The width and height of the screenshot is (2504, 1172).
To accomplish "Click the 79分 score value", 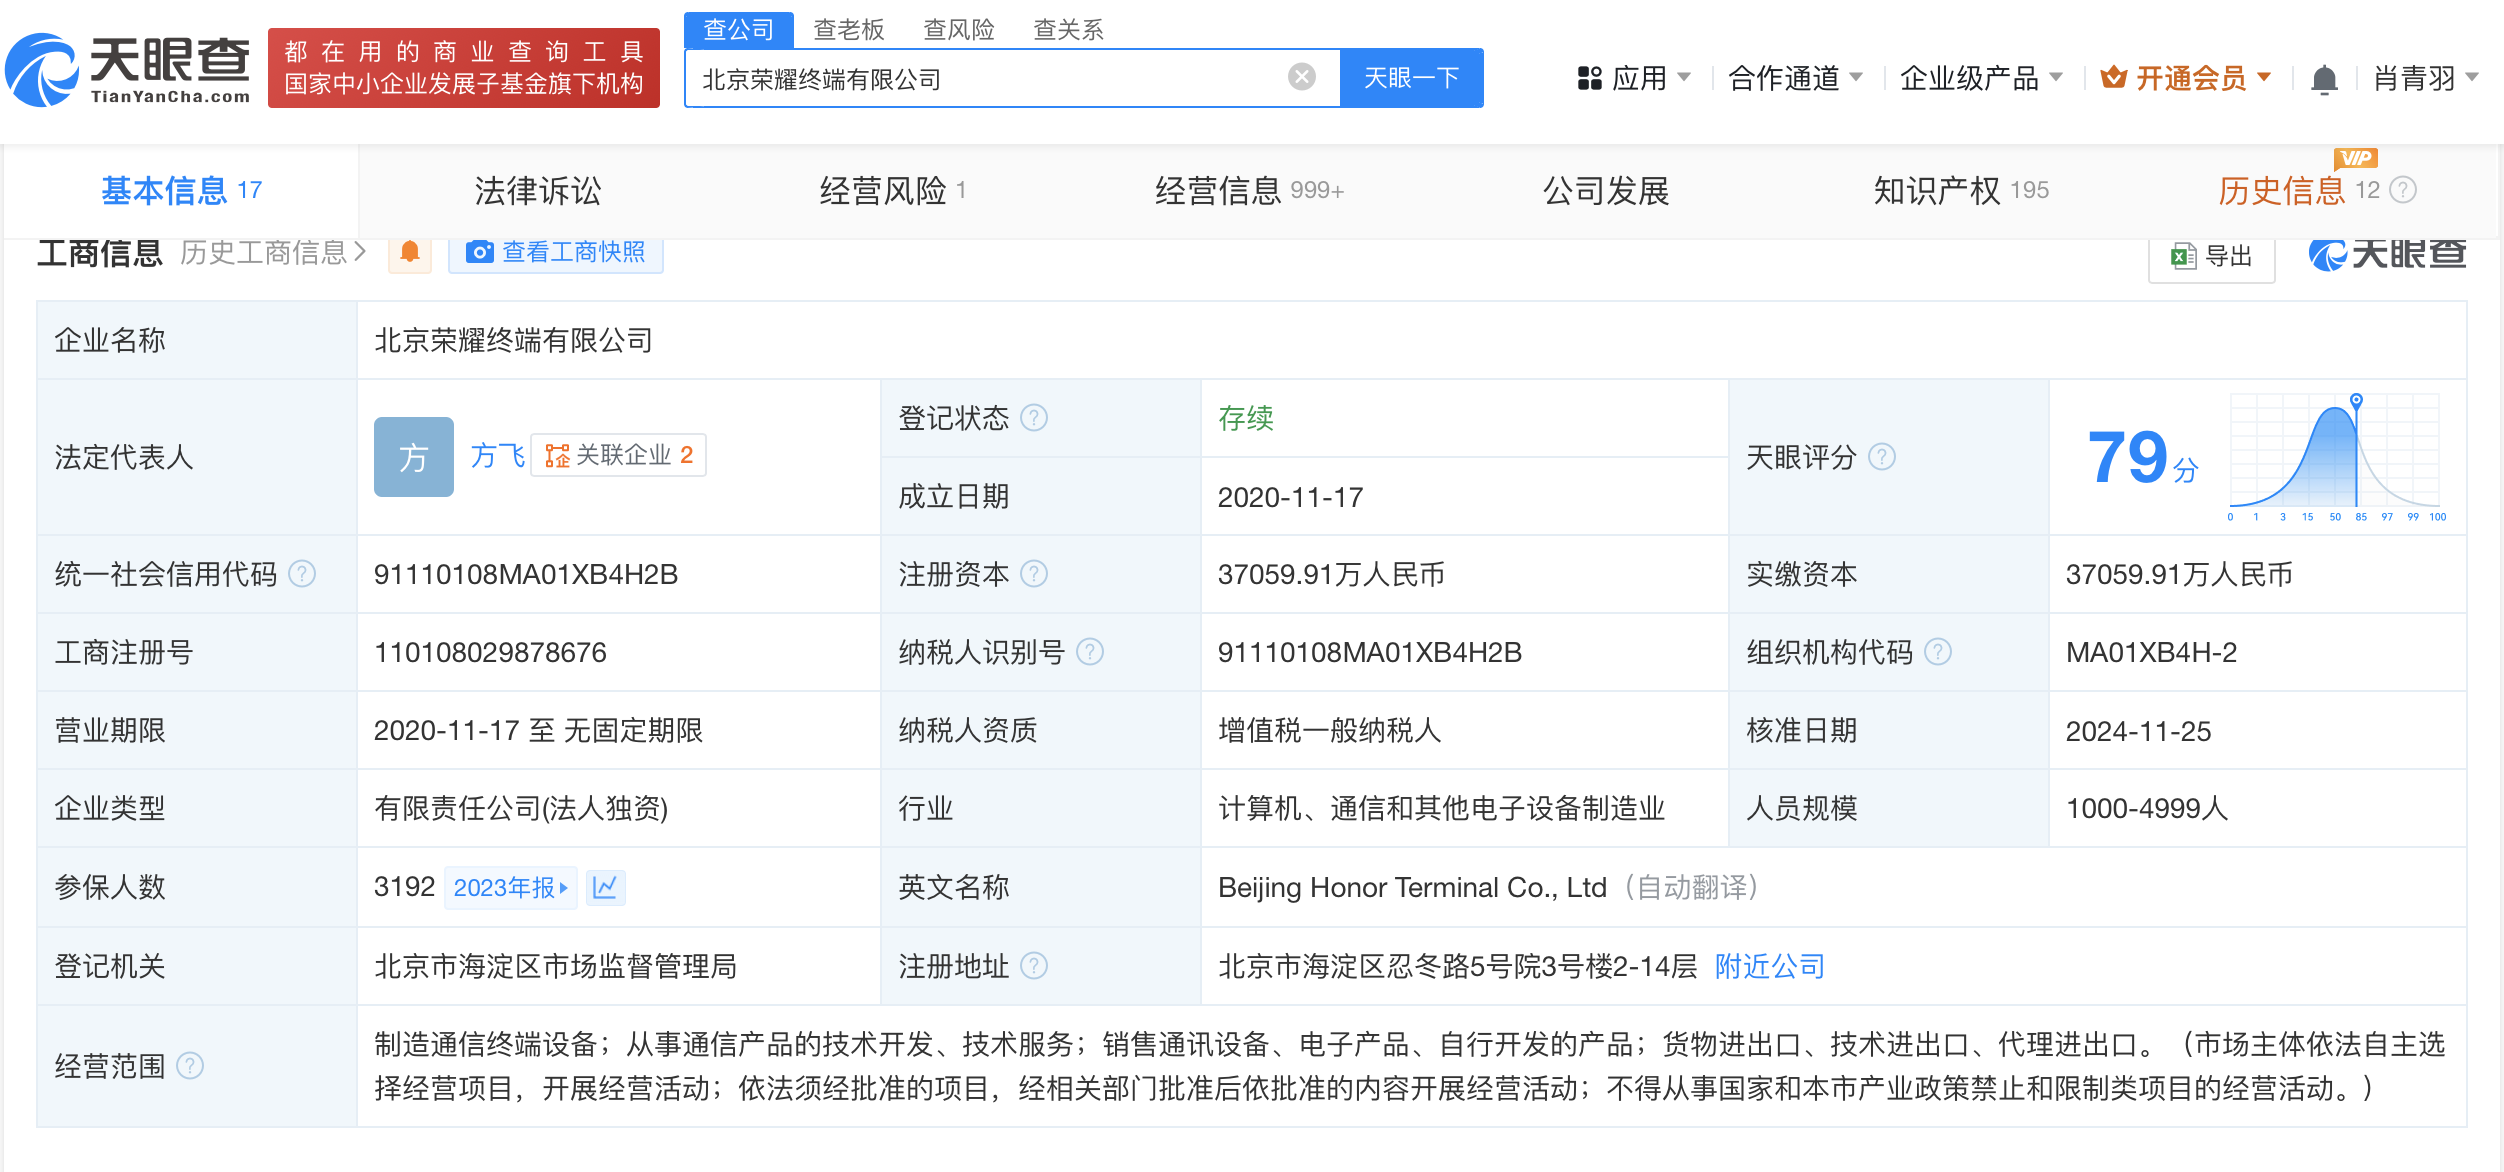I will click(2142, 458).
